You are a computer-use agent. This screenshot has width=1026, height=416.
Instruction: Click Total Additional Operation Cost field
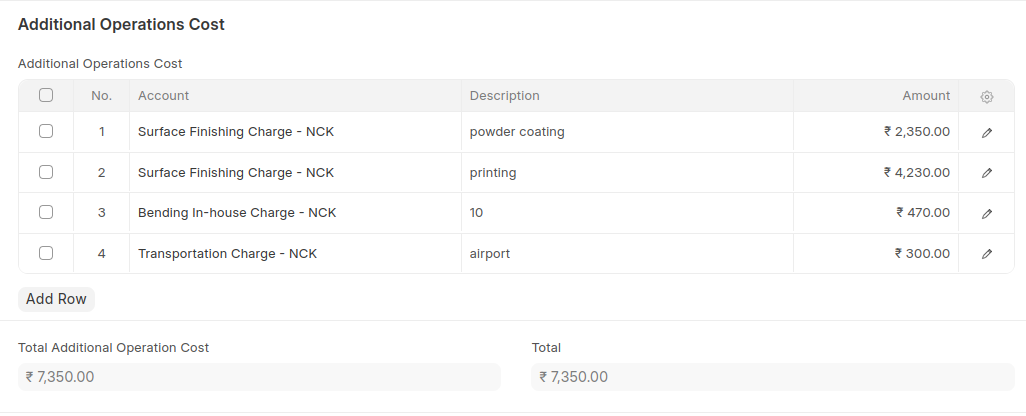[259, 377]
